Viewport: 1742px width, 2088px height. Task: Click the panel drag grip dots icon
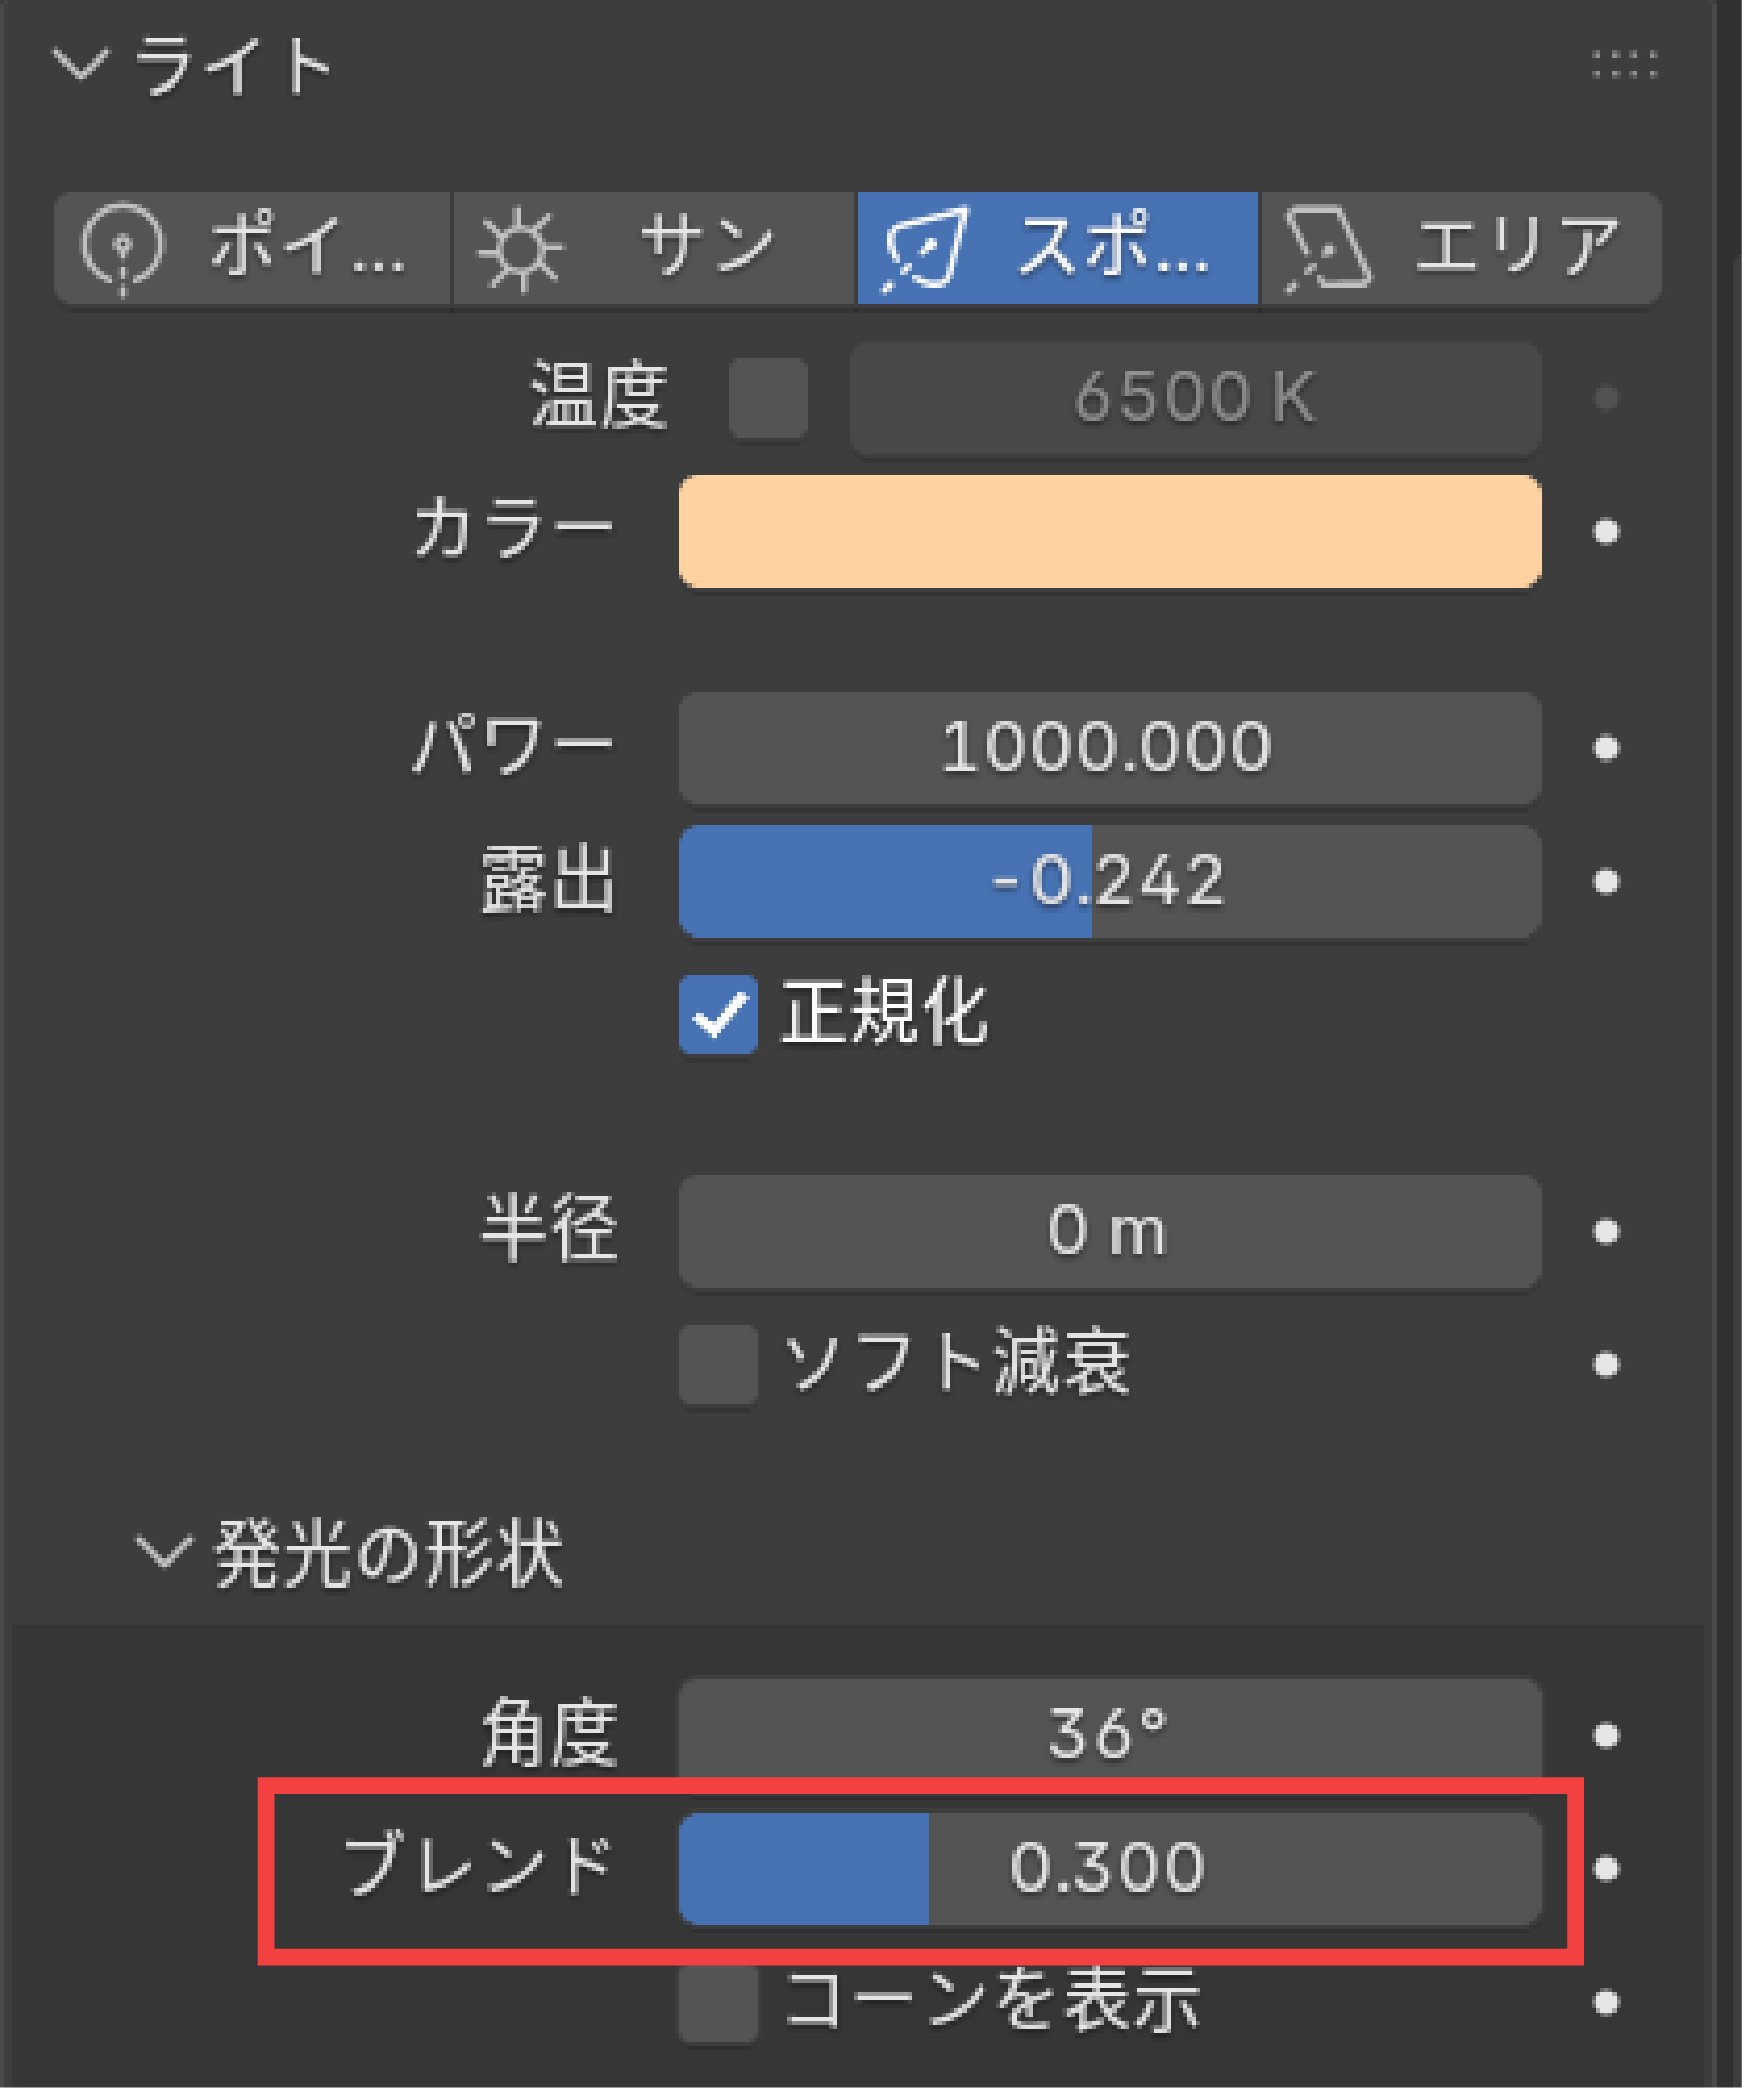pyautogui.click(x=1624, y=65)
